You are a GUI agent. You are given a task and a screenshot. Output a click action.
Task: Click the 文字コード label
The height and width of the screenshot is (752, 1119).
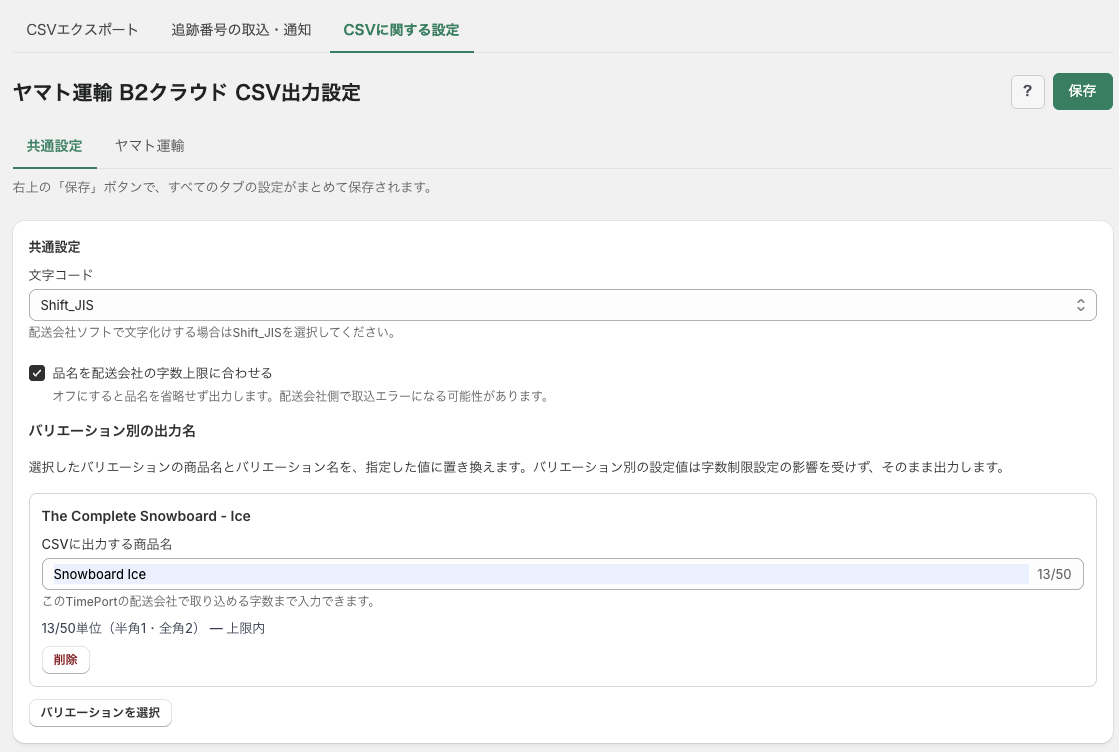(x=61, y=275)
